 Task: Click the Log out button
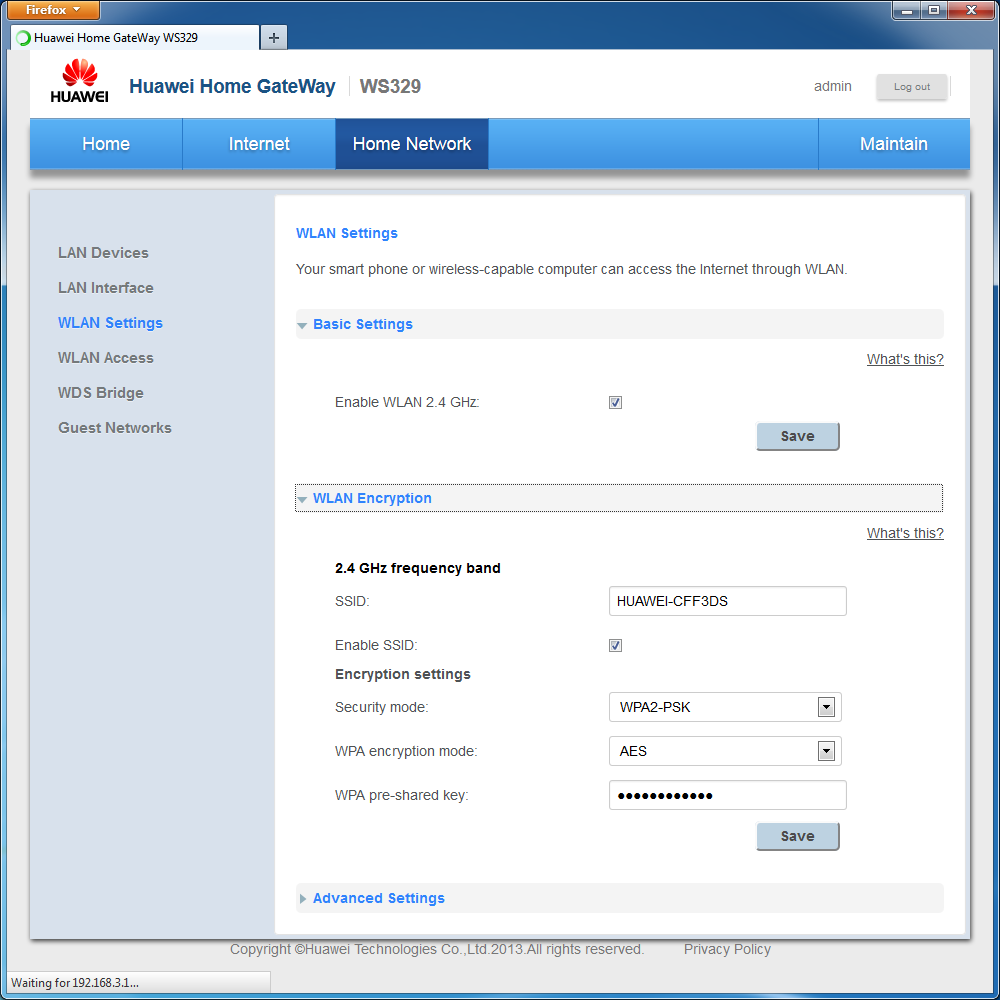coord(911,87)
